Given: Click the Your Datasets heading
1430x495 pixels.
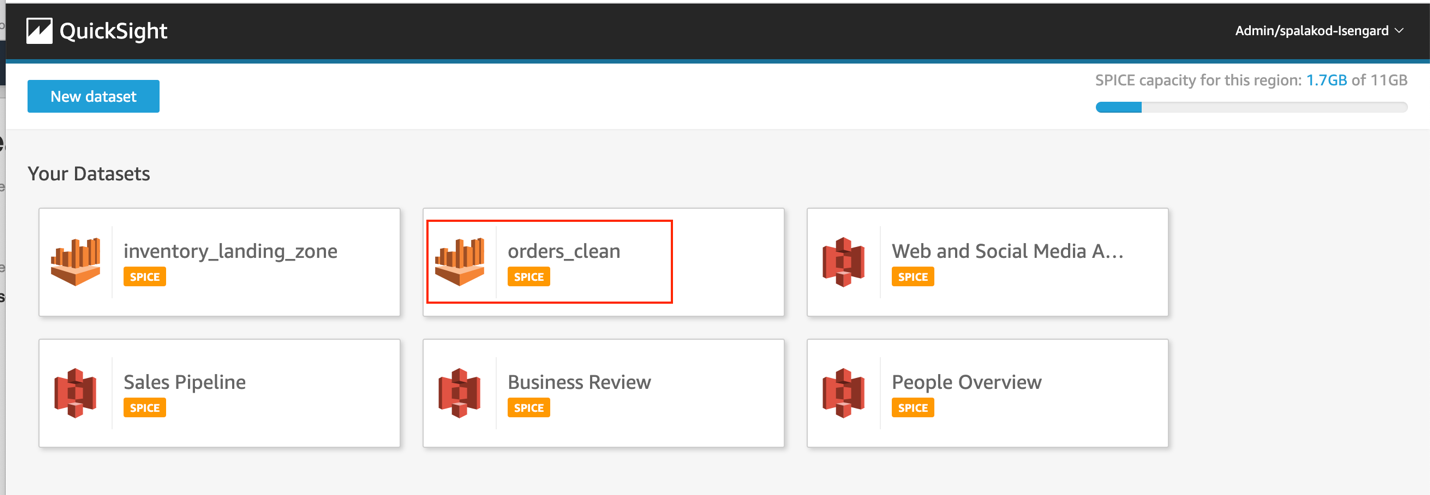Looking at the screenshot, I should [89, 173].
